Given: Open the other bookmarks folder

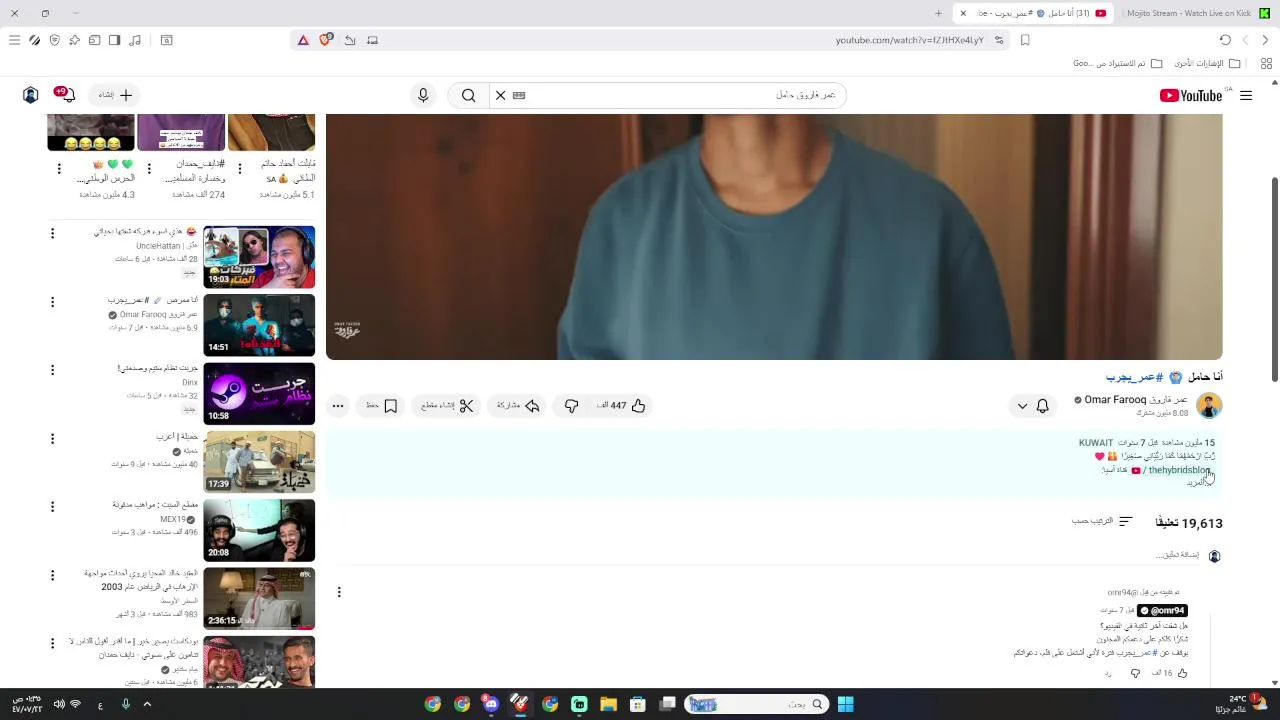Looking at the screenshot, I should pyautogui.click(x=1208, y=63).
